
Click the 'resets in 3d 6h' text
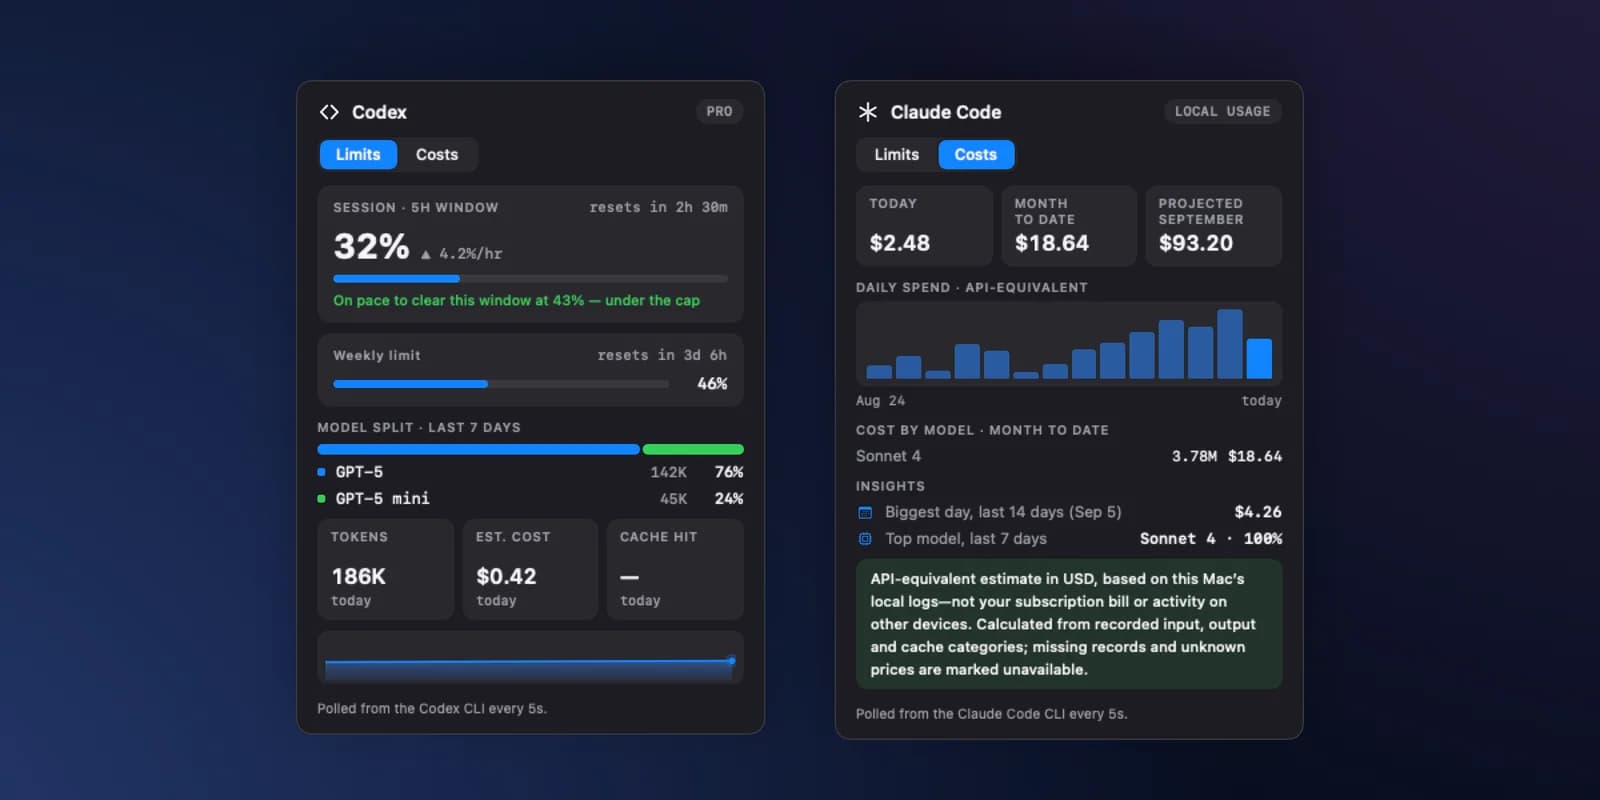point(662,355)
